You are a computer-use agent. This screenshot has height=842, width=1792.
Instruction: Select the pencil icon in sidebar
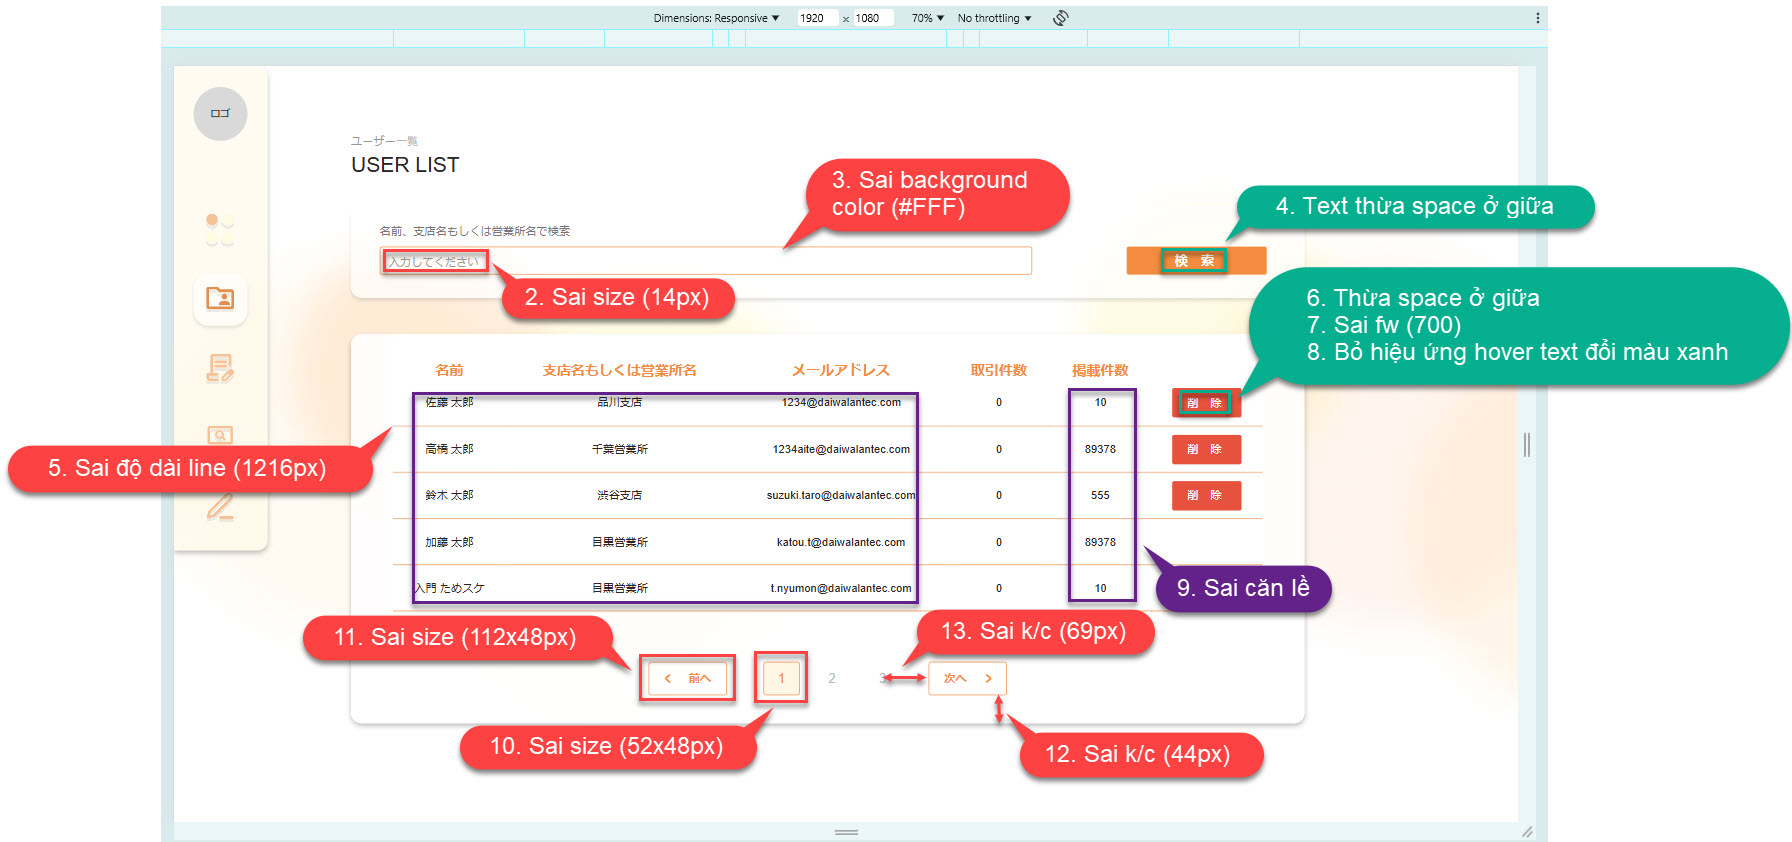tap(220, 508)
